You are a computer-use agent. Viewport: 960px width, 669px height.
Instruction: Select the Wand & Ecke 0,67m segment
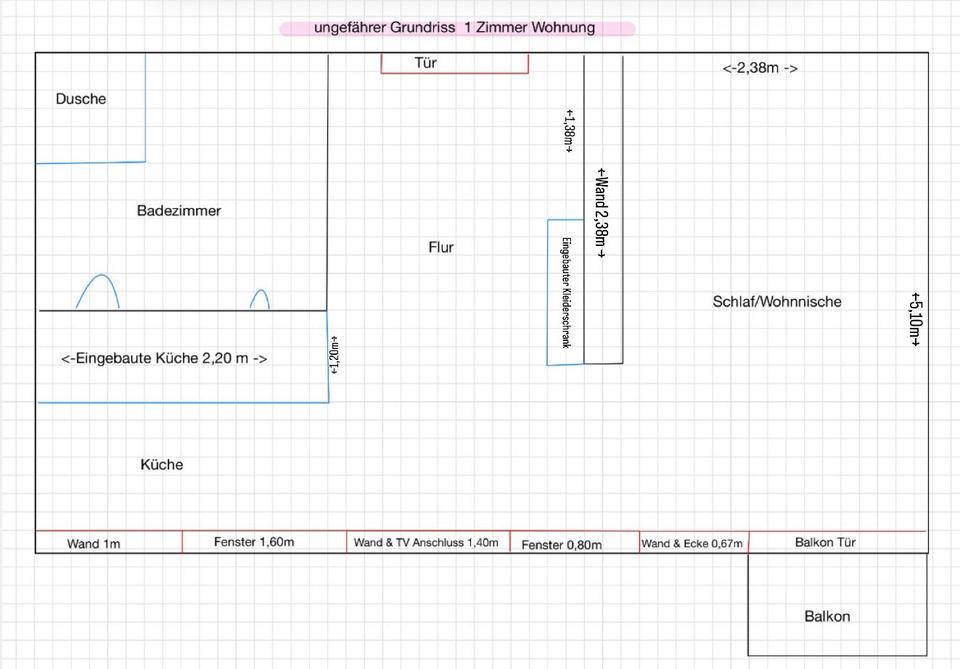point(692,543)
